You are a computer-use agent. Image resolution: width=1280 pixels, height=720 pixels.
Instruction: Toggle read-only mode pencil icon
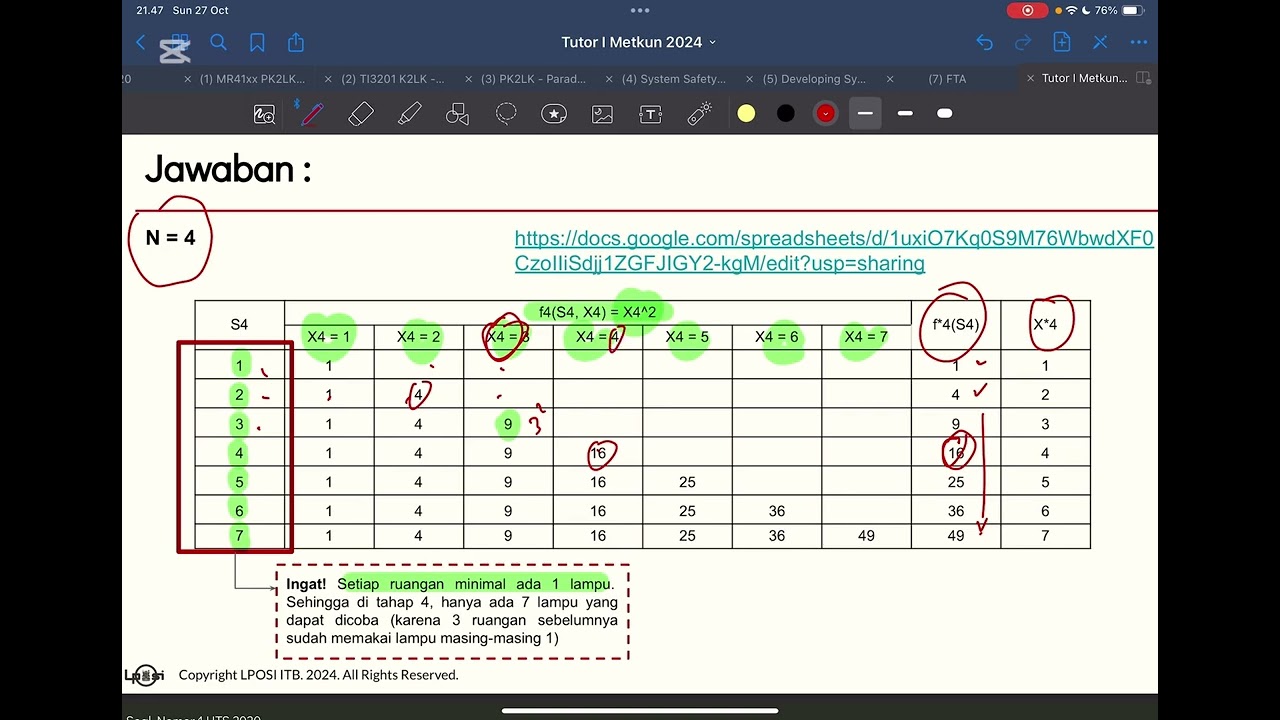pos(1101,42)
